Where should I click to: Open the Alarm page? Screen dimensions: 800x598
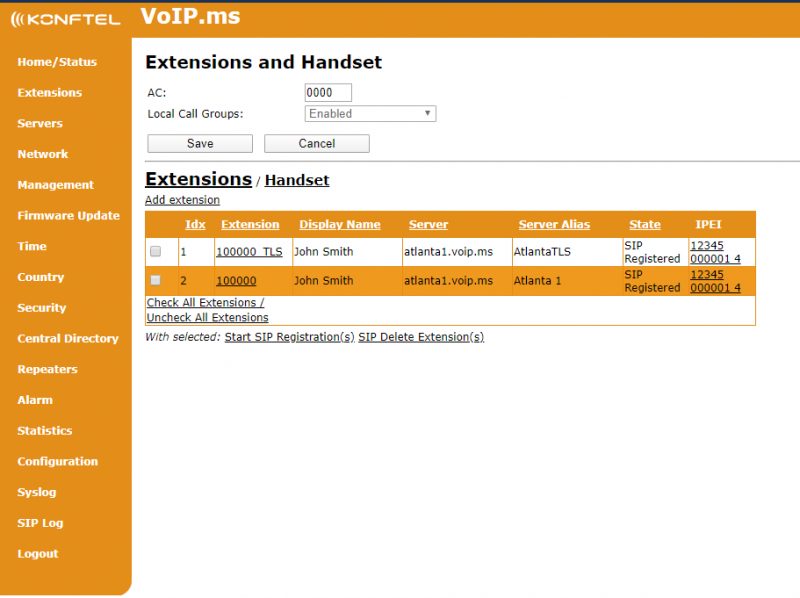coord(35,400)
